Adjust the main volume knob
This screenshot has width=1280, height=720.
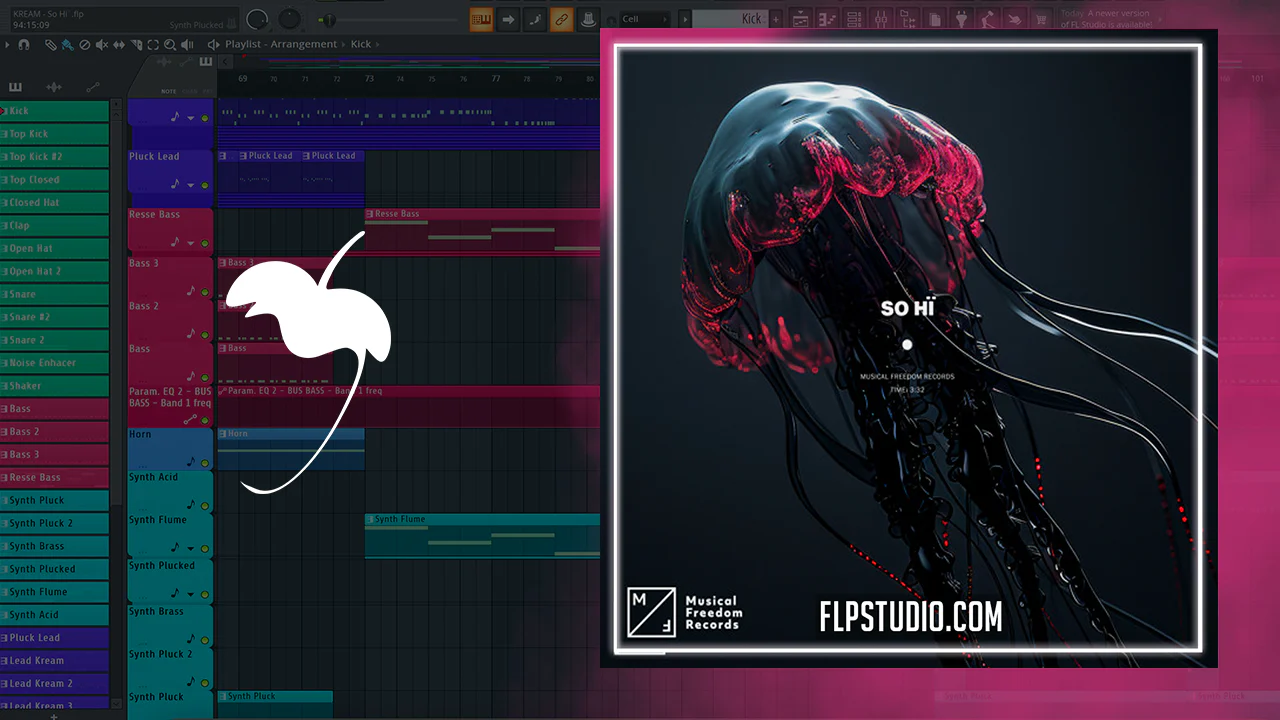[257, 19]
